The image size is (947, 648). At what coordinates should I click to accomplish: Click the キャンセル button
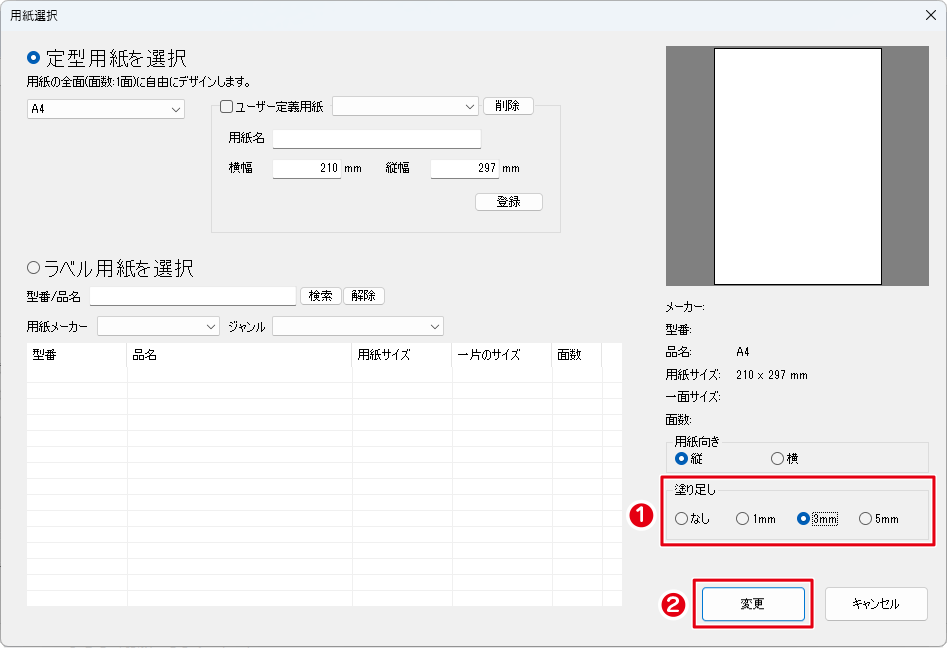click(876, 604)
